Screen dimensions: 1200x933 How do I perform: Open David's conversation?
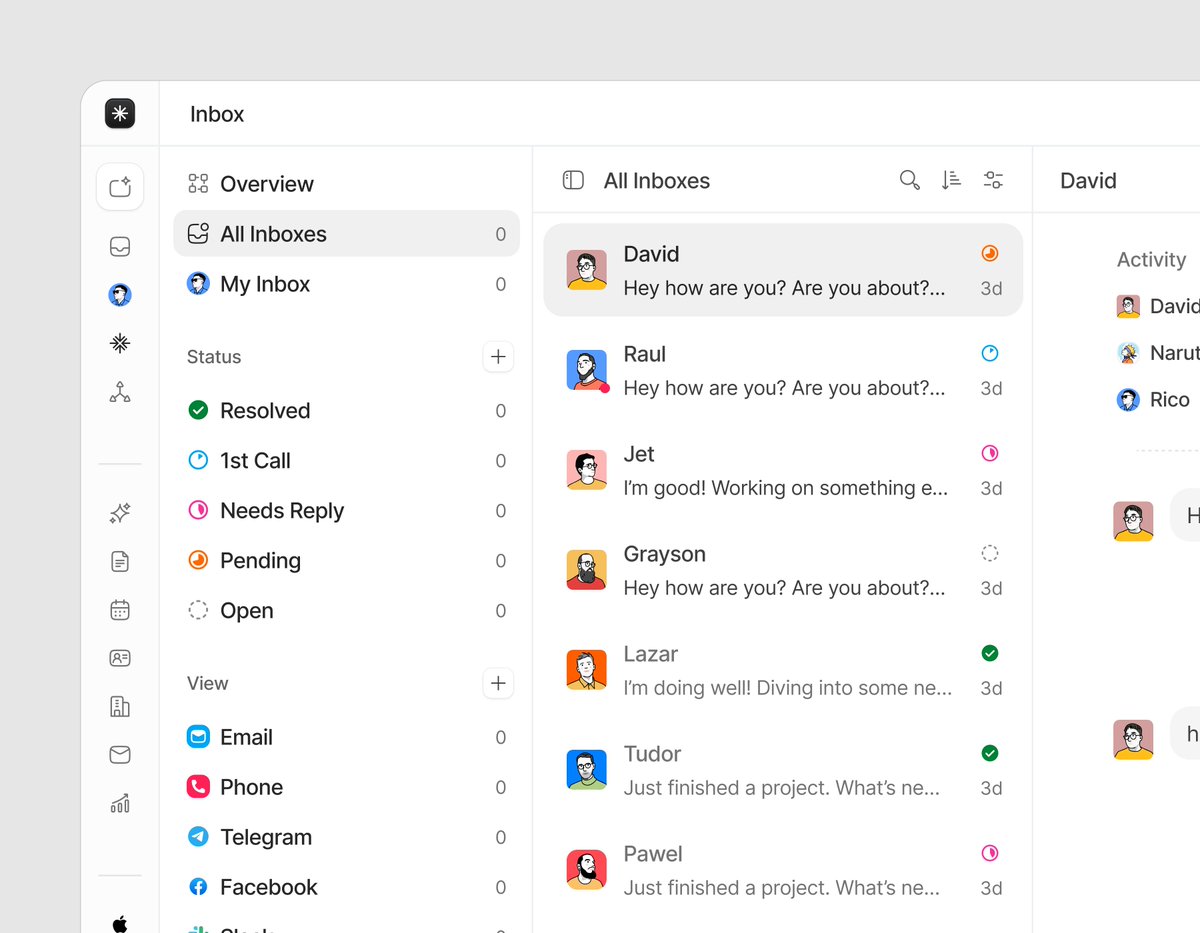click(783, 270)
